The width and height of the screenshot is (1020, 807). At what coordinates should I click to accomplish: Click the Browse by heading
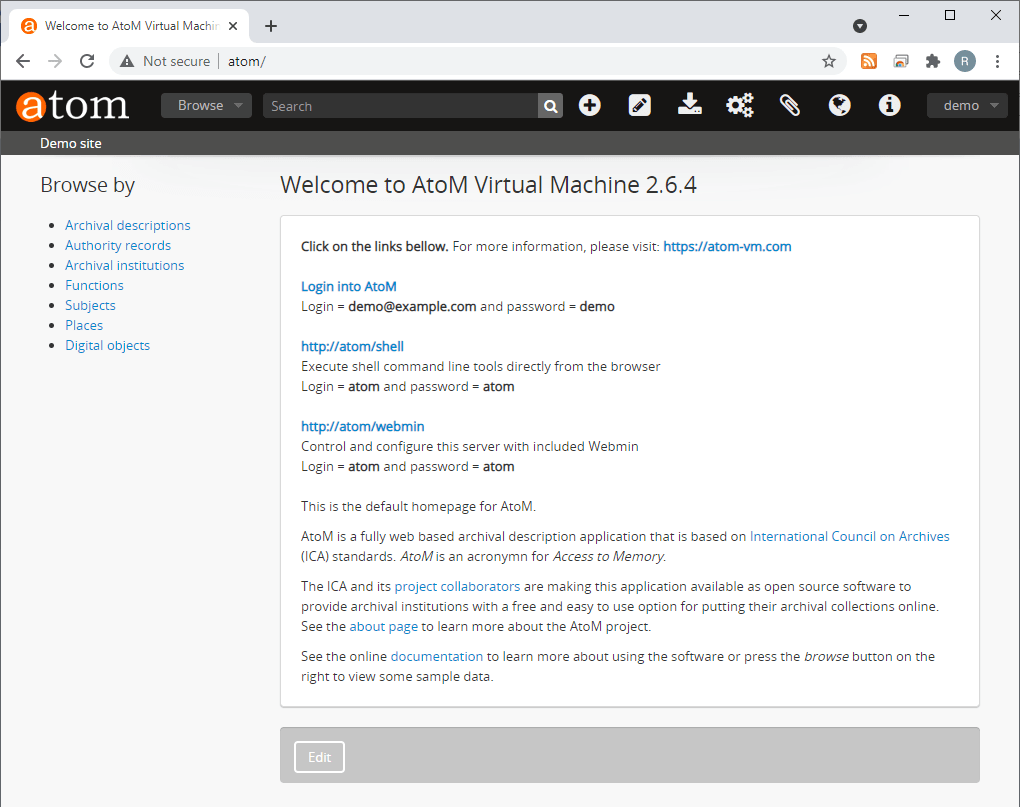point(88,186)
